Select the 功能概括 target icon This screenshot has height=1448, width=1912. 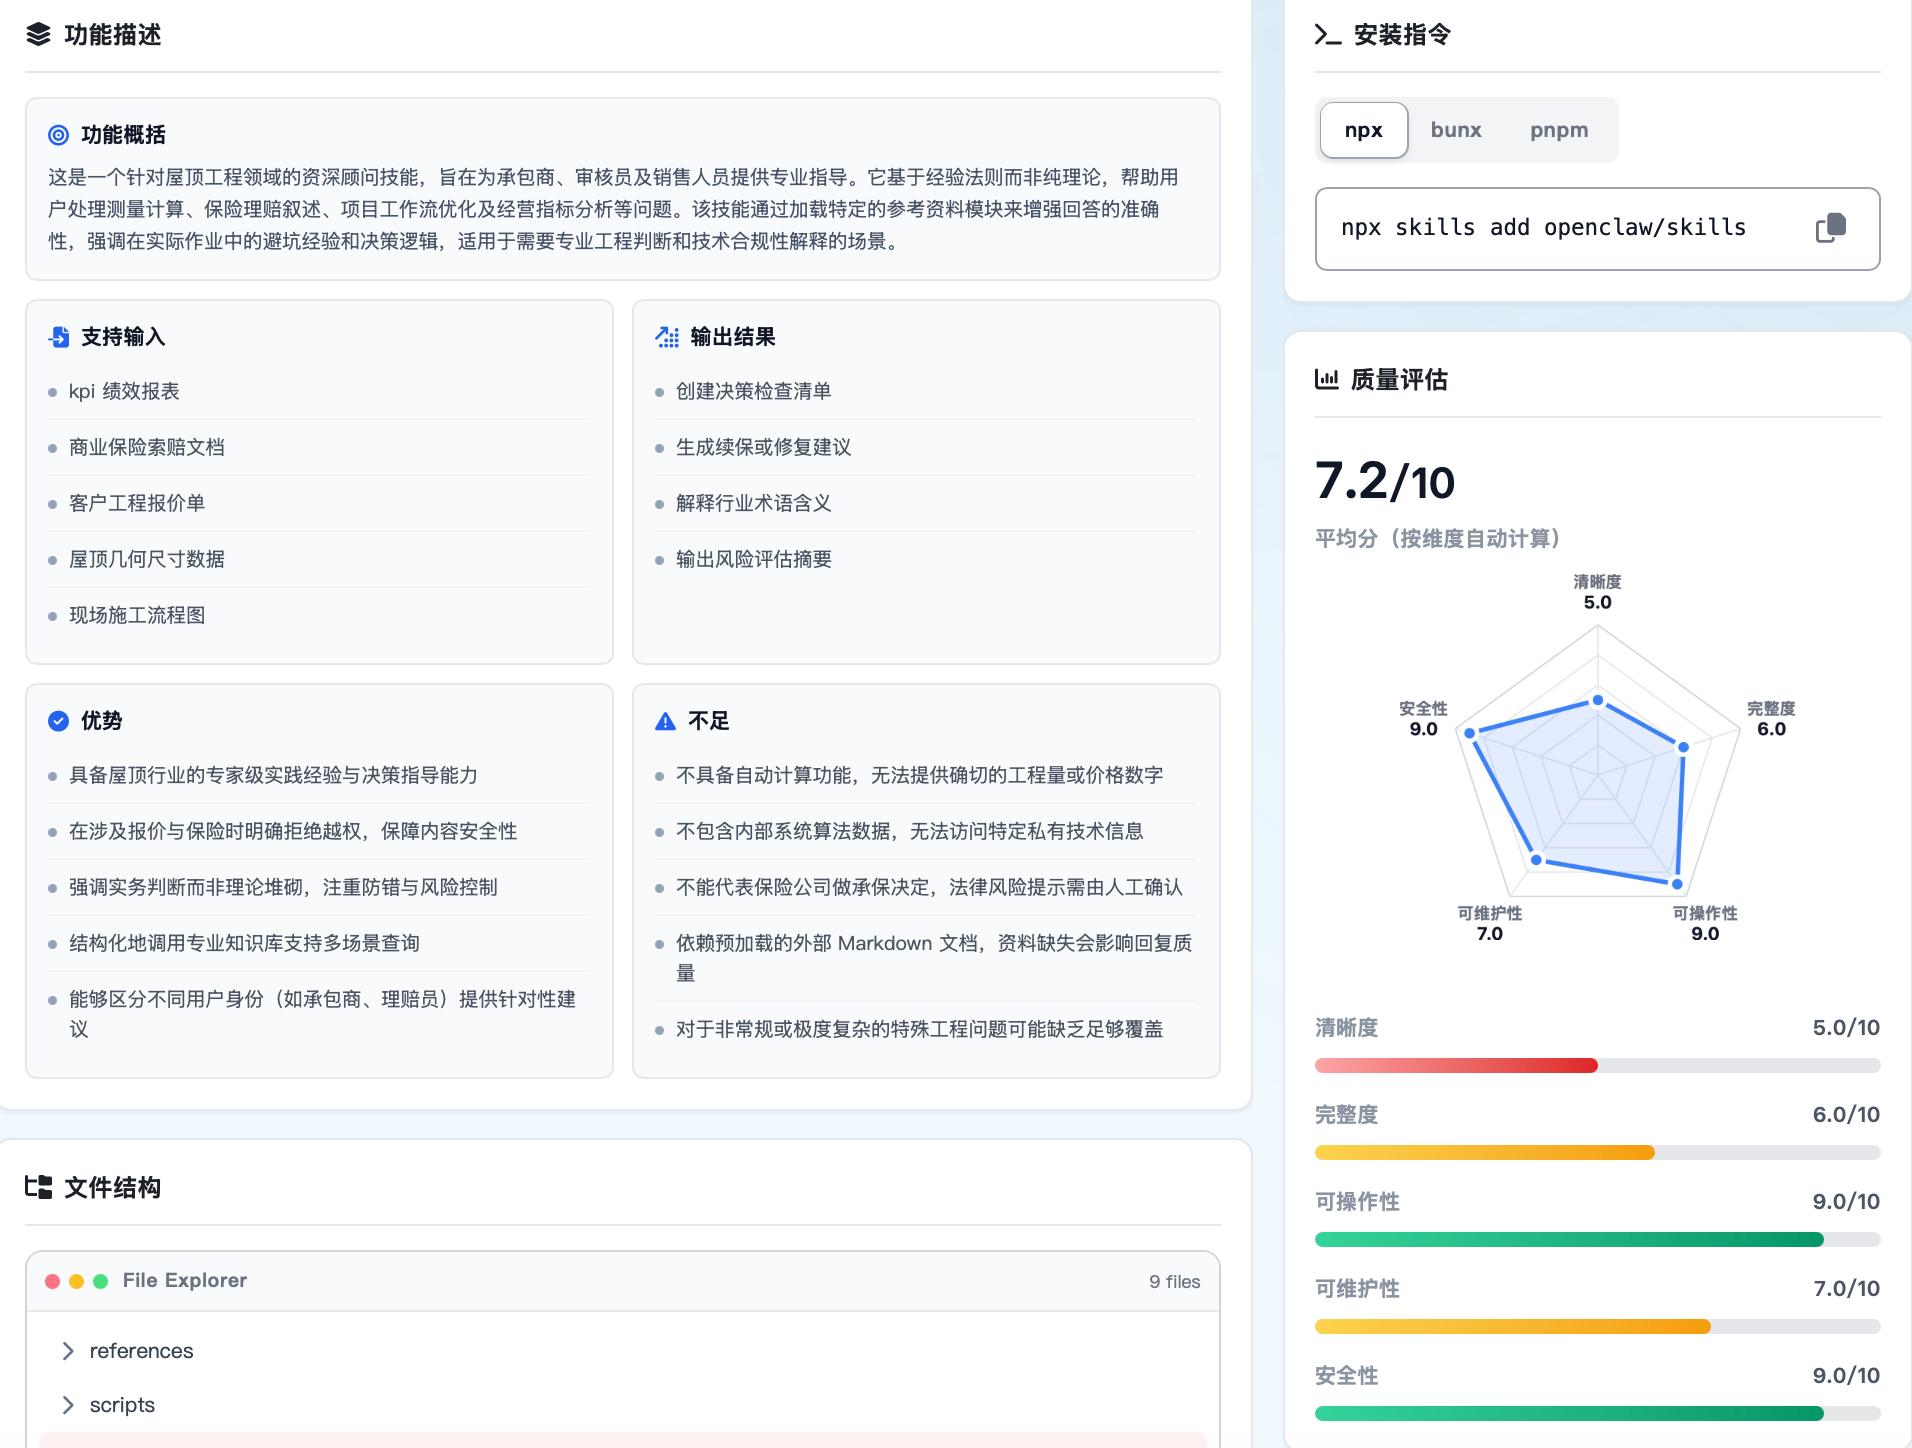click(58, 135)
